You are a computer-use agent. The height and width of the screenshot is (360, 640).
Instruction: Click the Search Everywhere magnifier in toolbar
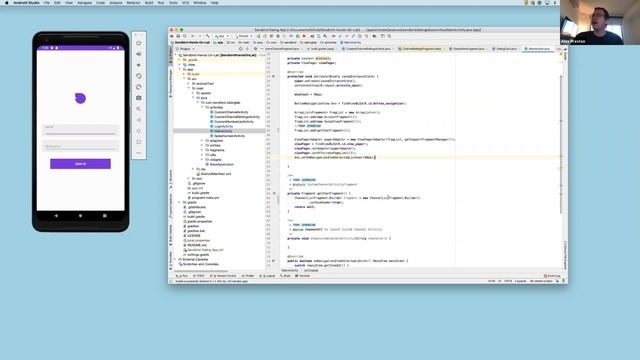(x=389, y=36)
